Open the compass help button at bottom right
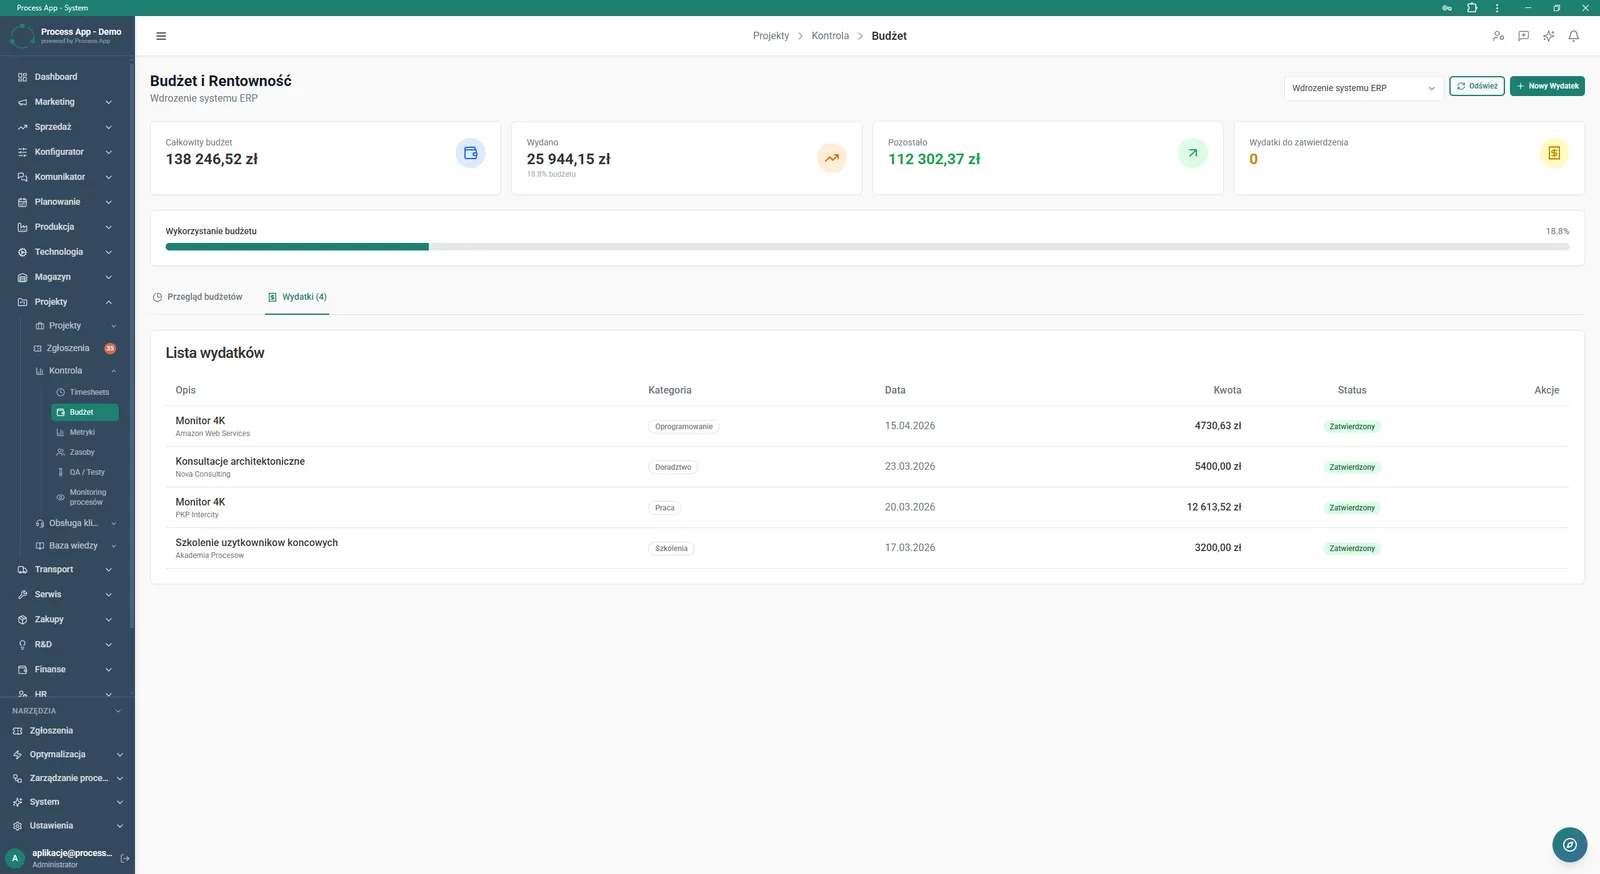The width and height of the screenshot is (1600, 874). tap(1569, 844)
